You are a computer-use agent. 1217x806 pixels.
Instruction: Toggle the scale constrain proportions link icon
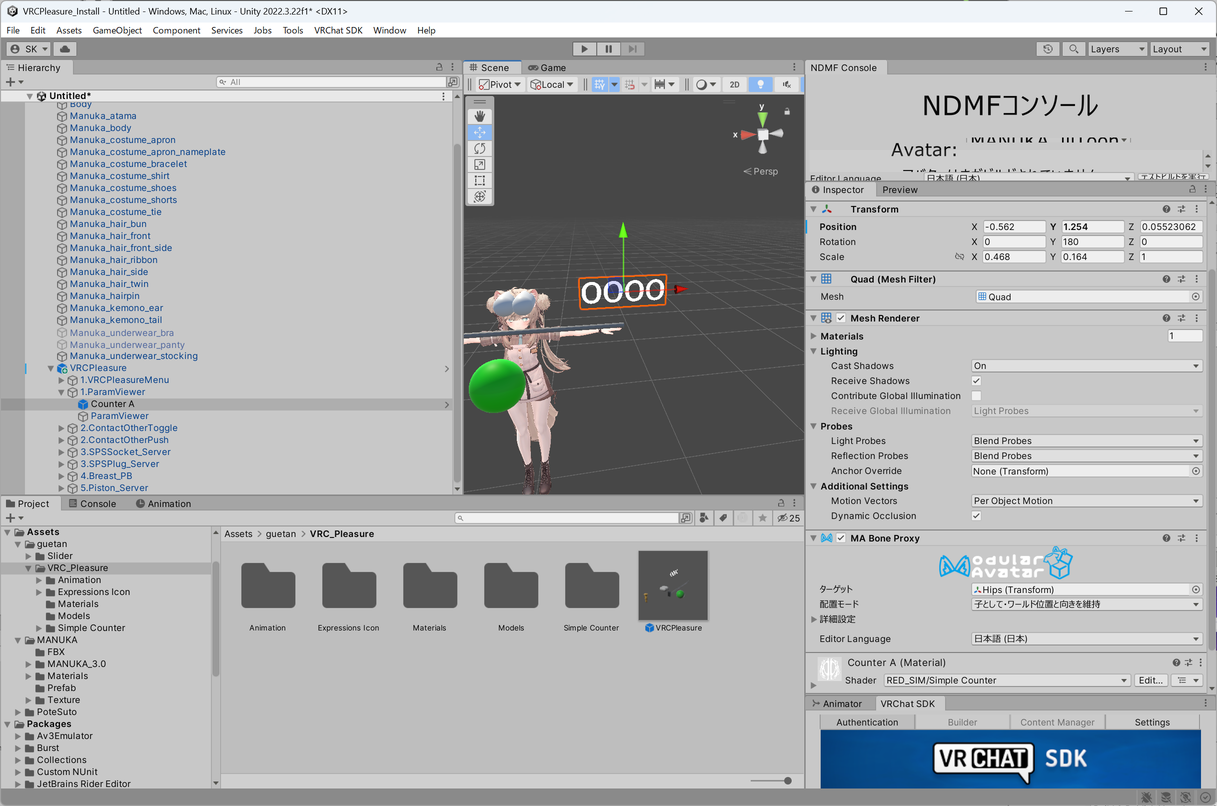tap(959, 257)
